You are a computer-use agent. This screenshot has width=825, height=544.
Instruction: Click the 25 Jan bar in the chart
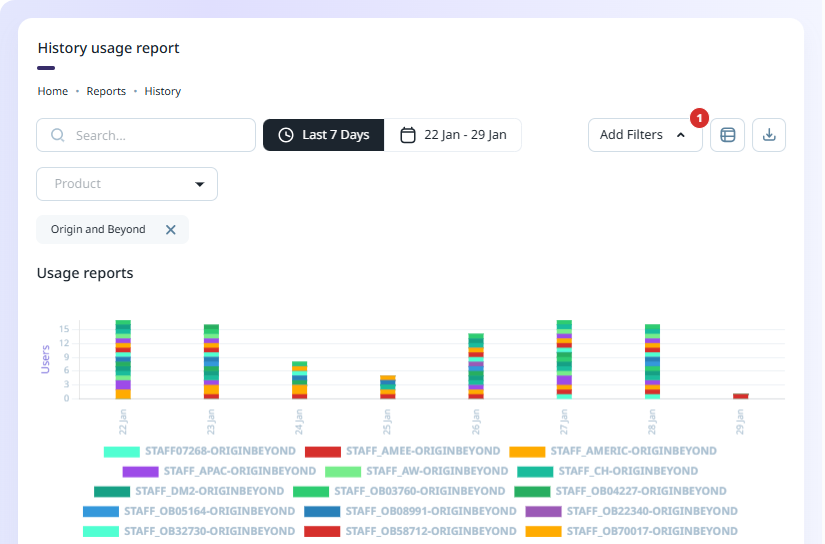point(388,387)
